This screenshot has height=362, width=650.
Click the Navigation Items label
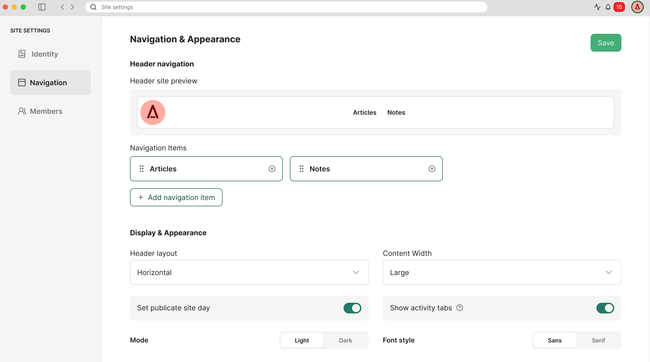(158, 148)
